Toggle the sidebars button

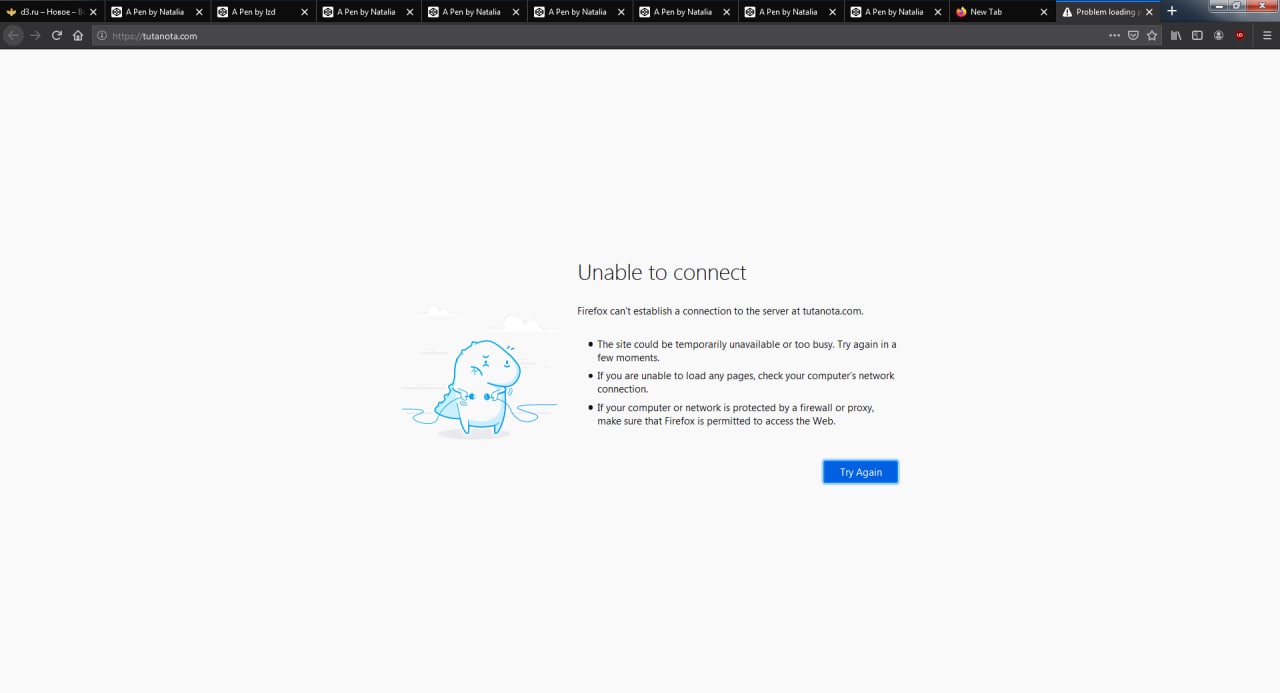coord(1197,35)
